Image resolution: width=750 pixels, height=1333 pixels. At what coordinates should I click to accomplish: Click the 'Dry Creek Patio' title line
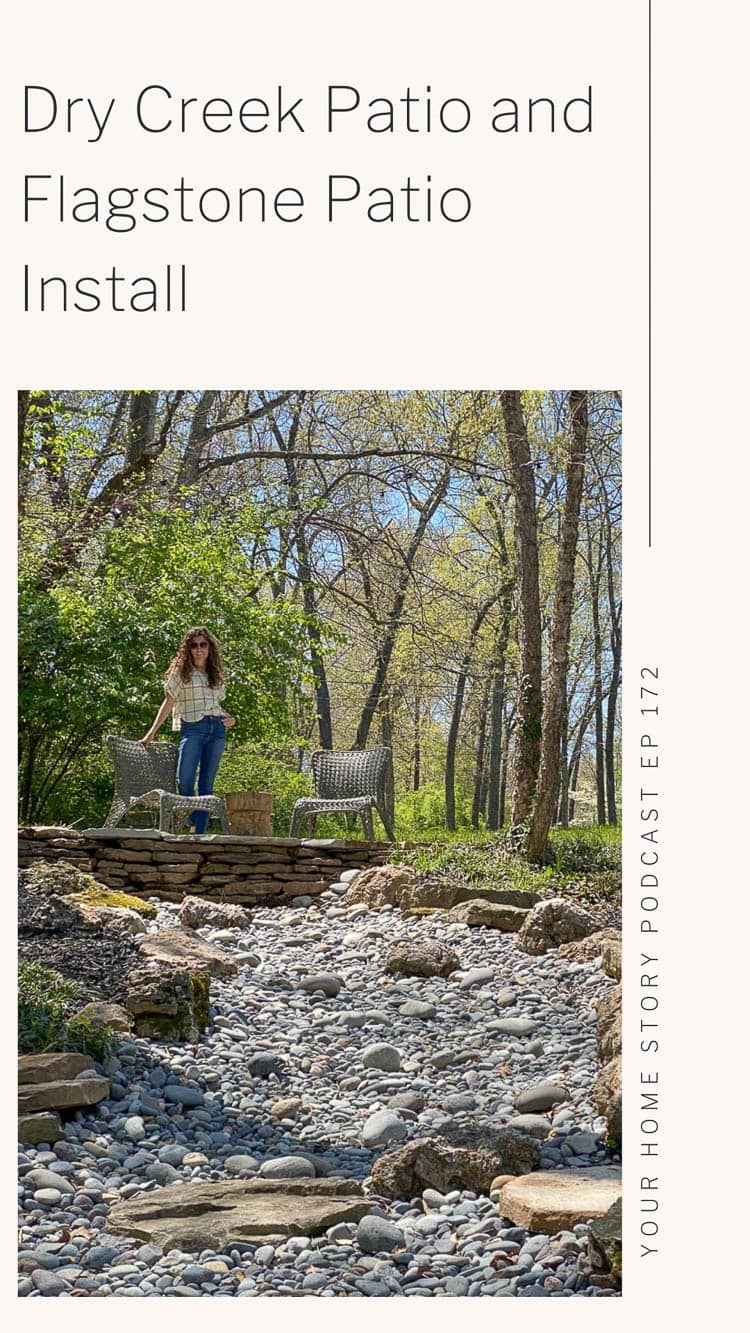pyautogui.click(x=307, y=112)
